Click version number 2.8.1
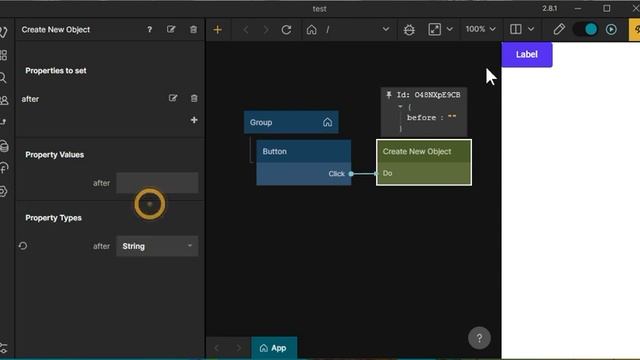Screen dimensions: 640x360 549,8
